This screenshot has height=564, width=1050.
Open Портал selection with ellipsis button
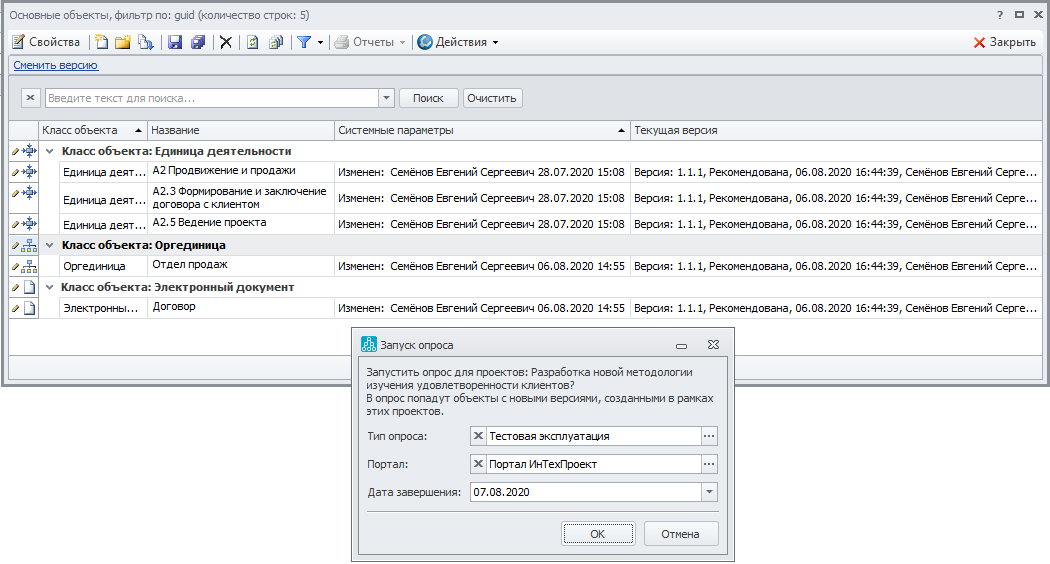[x=709, y=464]
